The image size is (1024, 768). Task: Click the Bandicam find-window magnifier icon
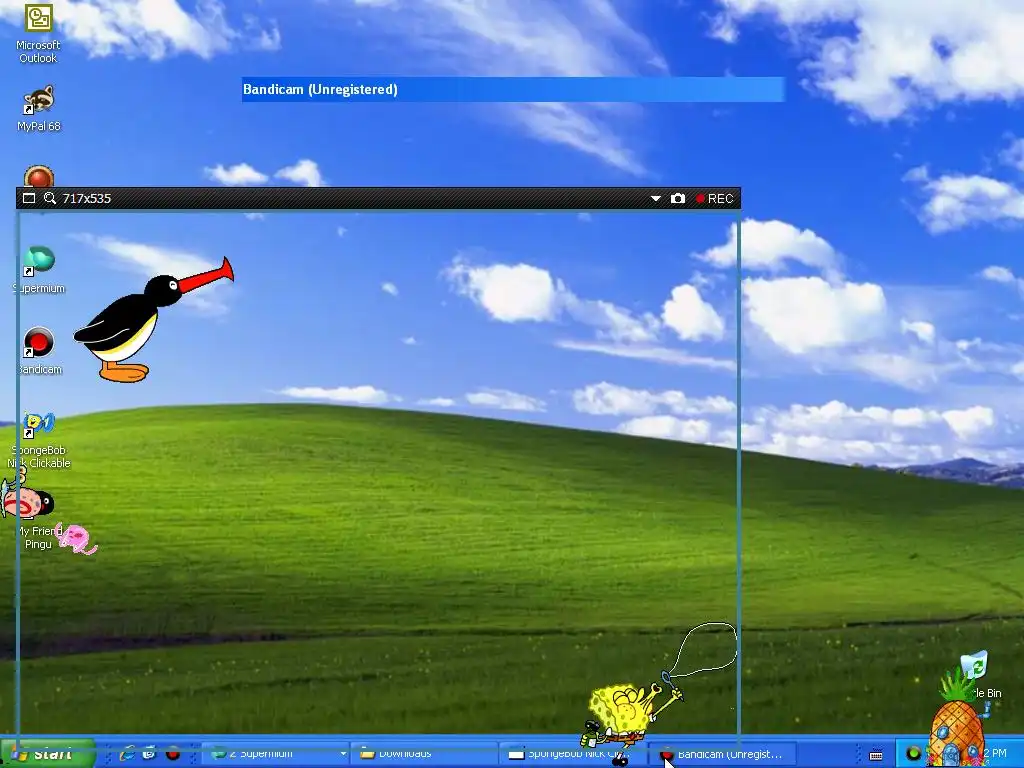(50, 198)
